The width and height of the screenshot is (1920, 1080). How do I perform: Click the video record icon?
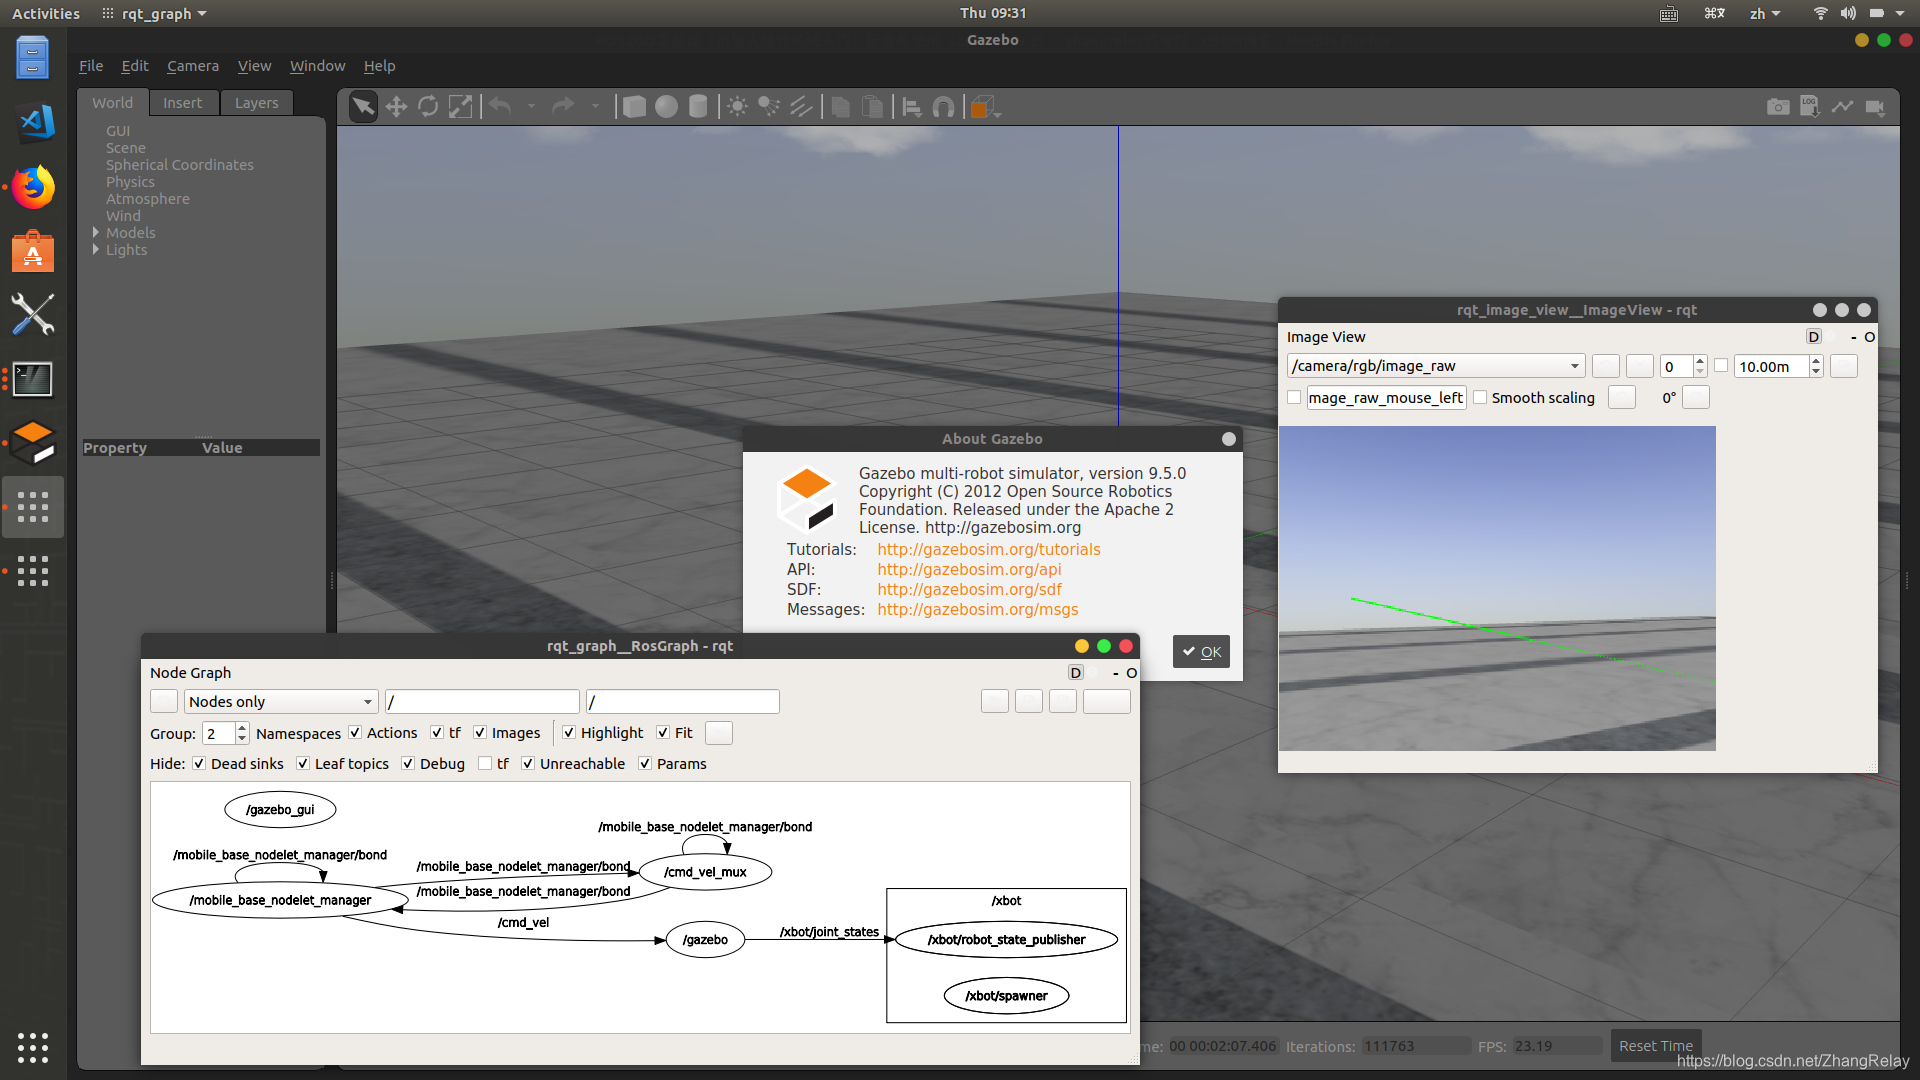(x=1875, y=107)
